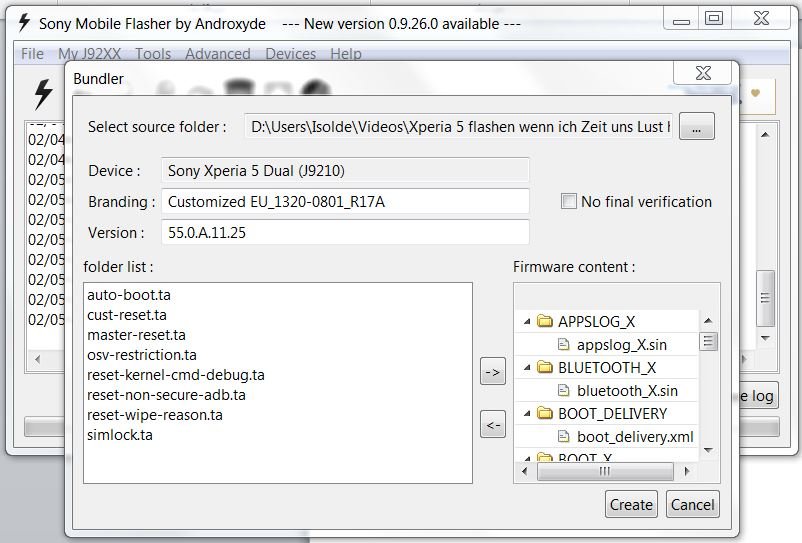
Task: Select master-reset.ta in folder list
Action: click(x=137, y=335)
